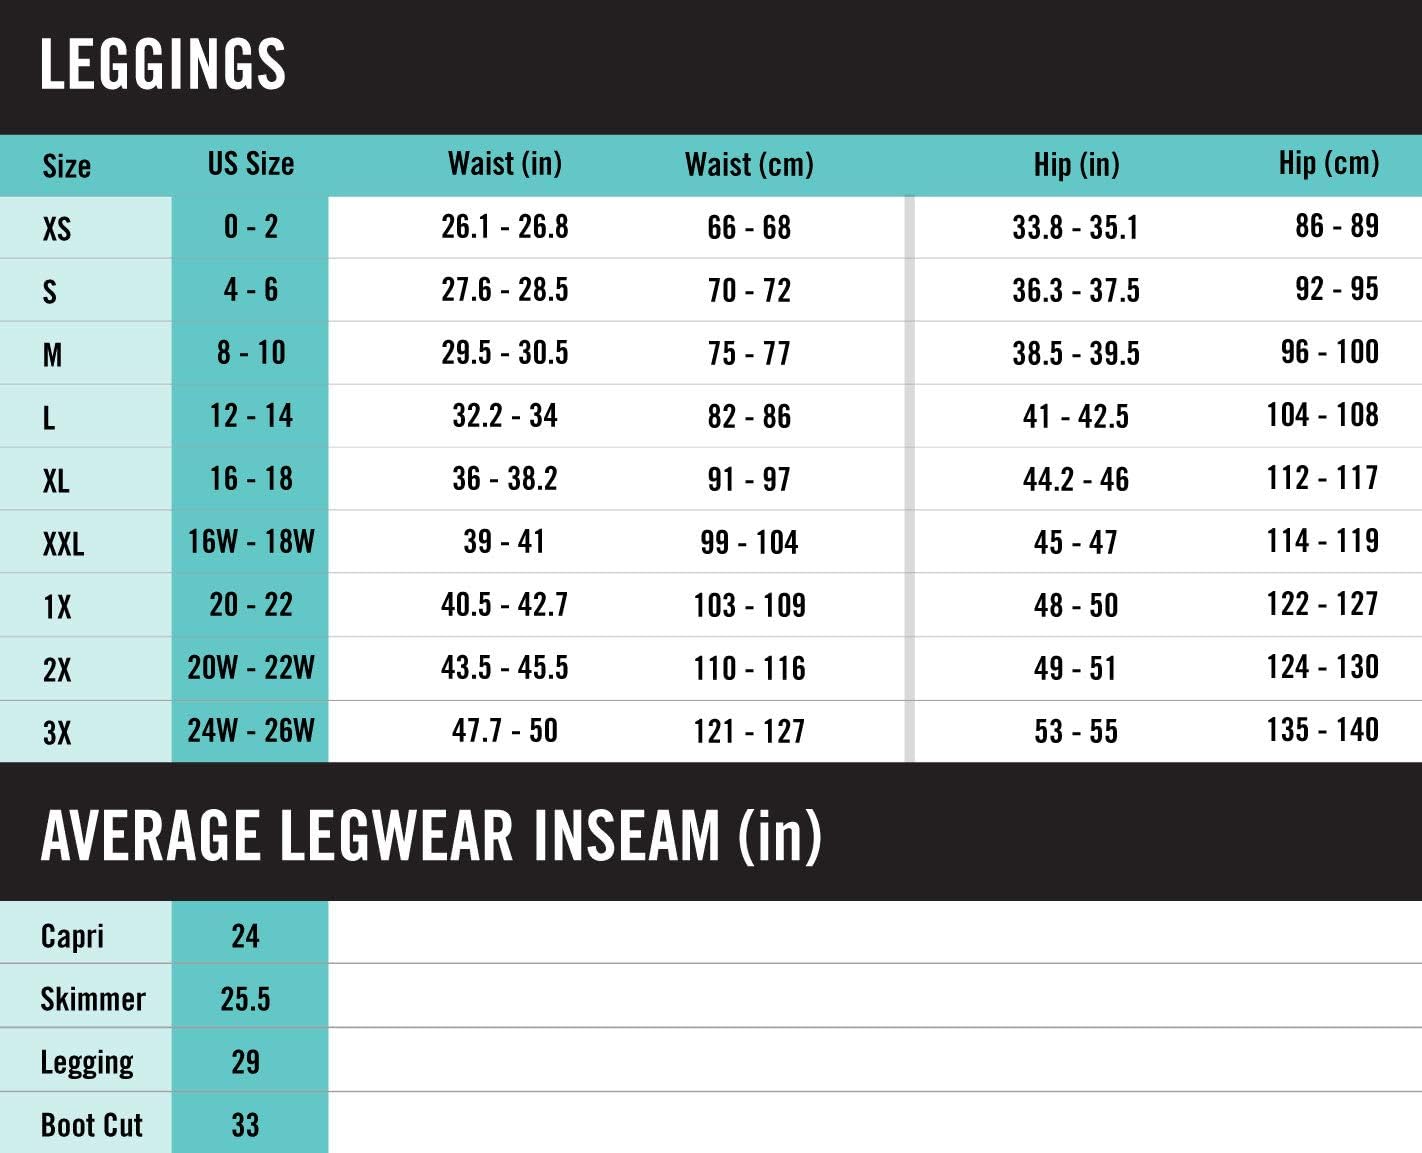Select the XXL size row label

pos(63,544)
